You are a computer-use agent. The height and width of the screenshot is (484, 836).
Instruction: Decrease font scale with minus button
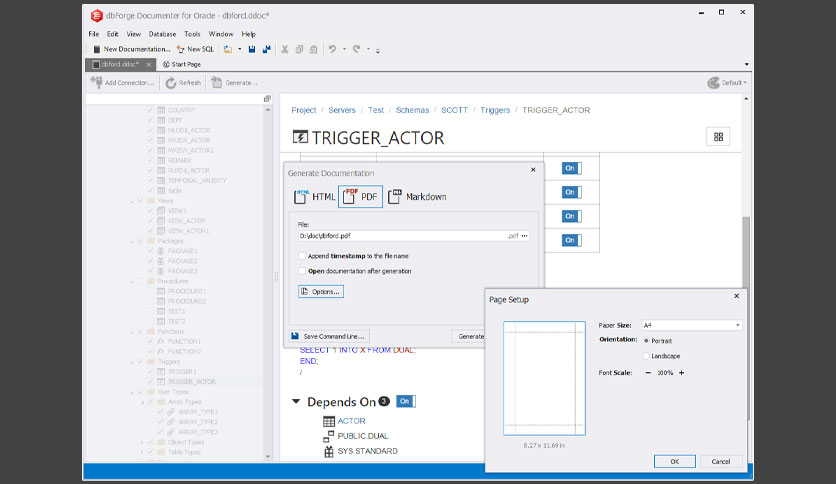click(648, 373)
